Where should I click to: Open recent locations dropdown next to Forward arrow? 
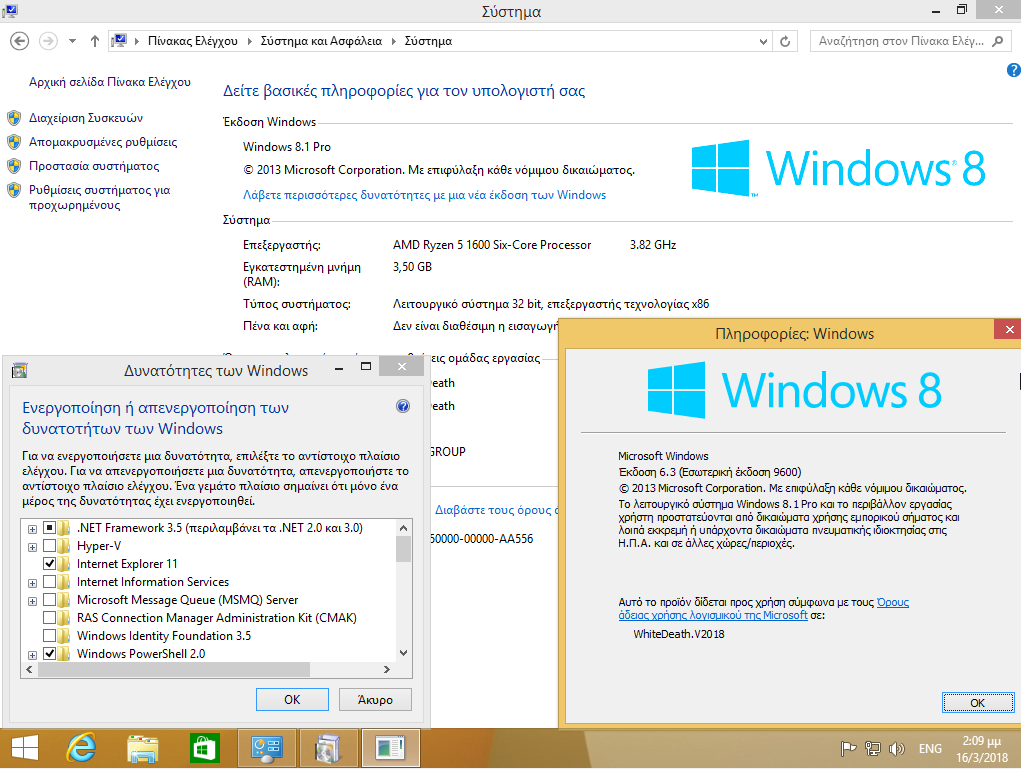click(x=72, y=41)
